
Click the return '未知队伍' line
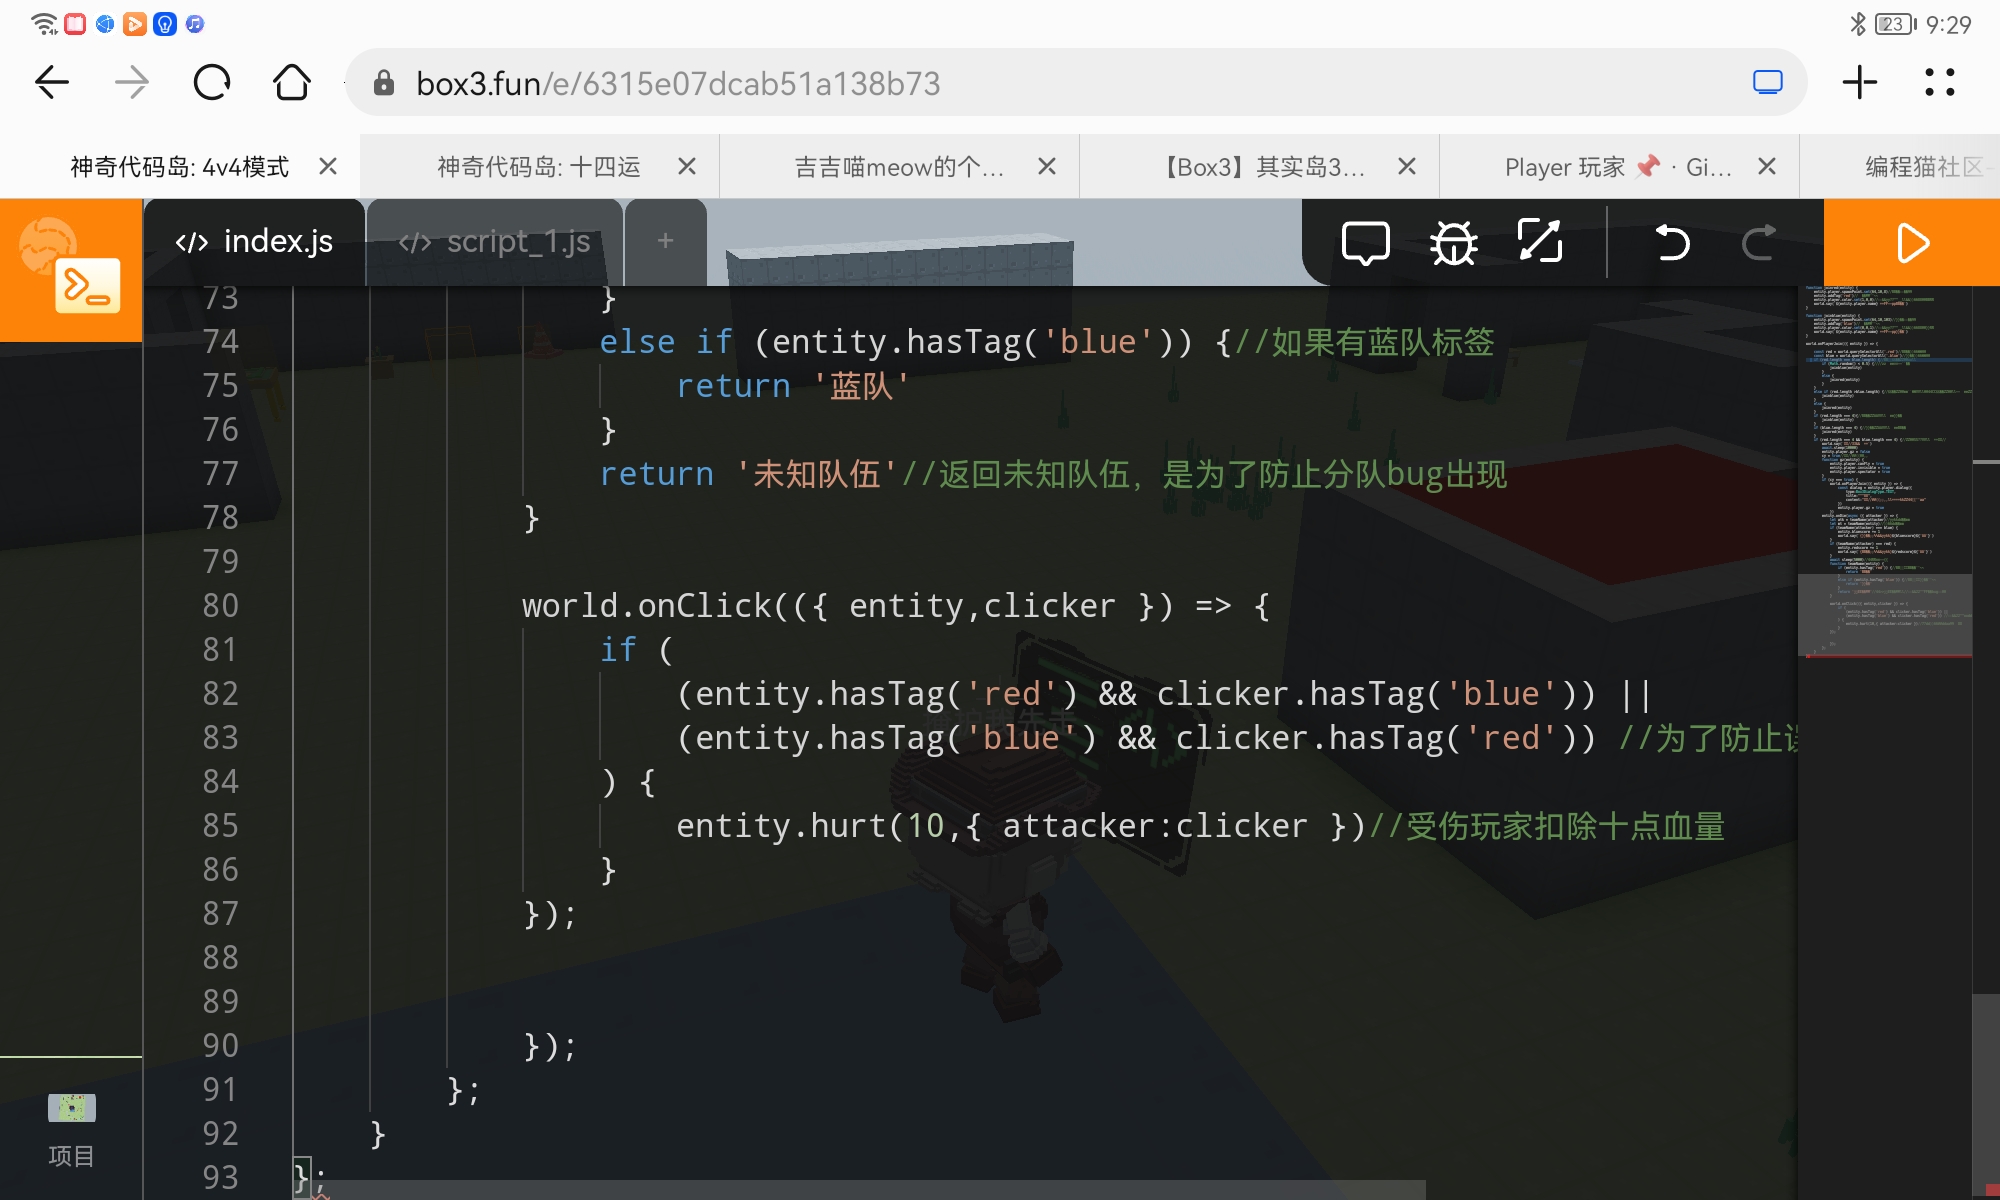[x=1053, y=474]
